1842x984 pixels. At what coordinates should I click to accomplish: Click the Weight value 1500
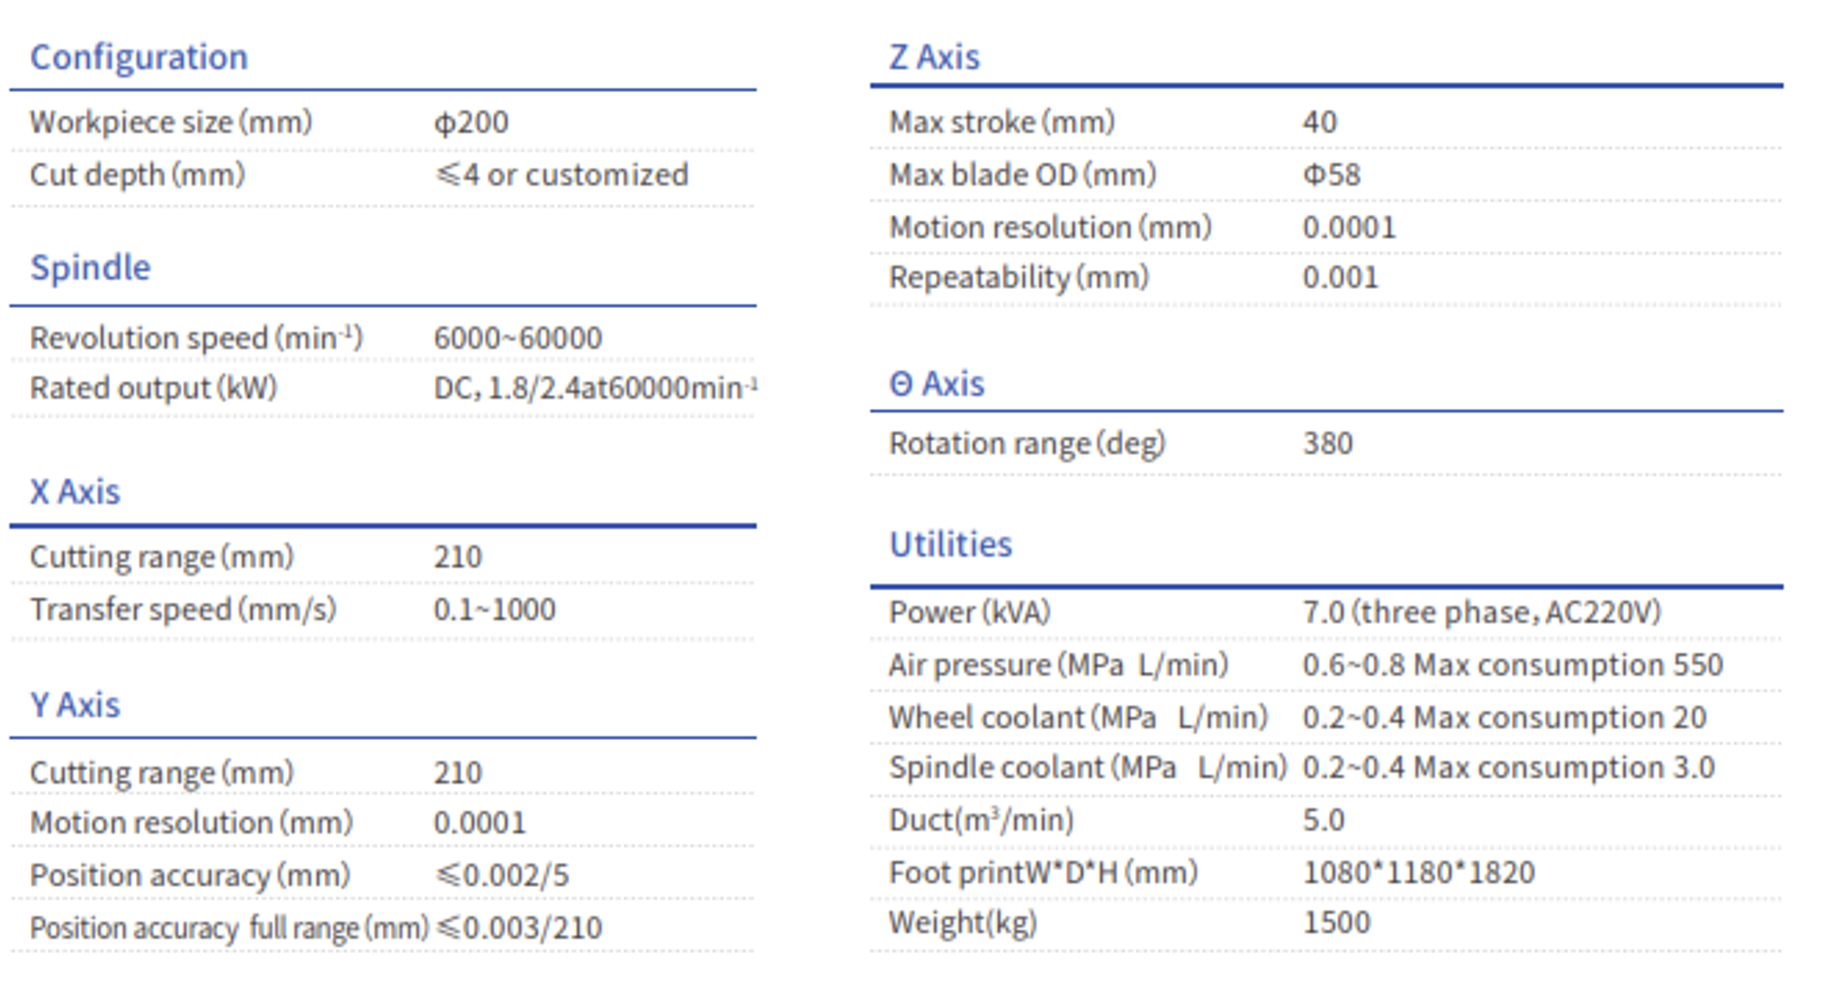point(1337,922)
